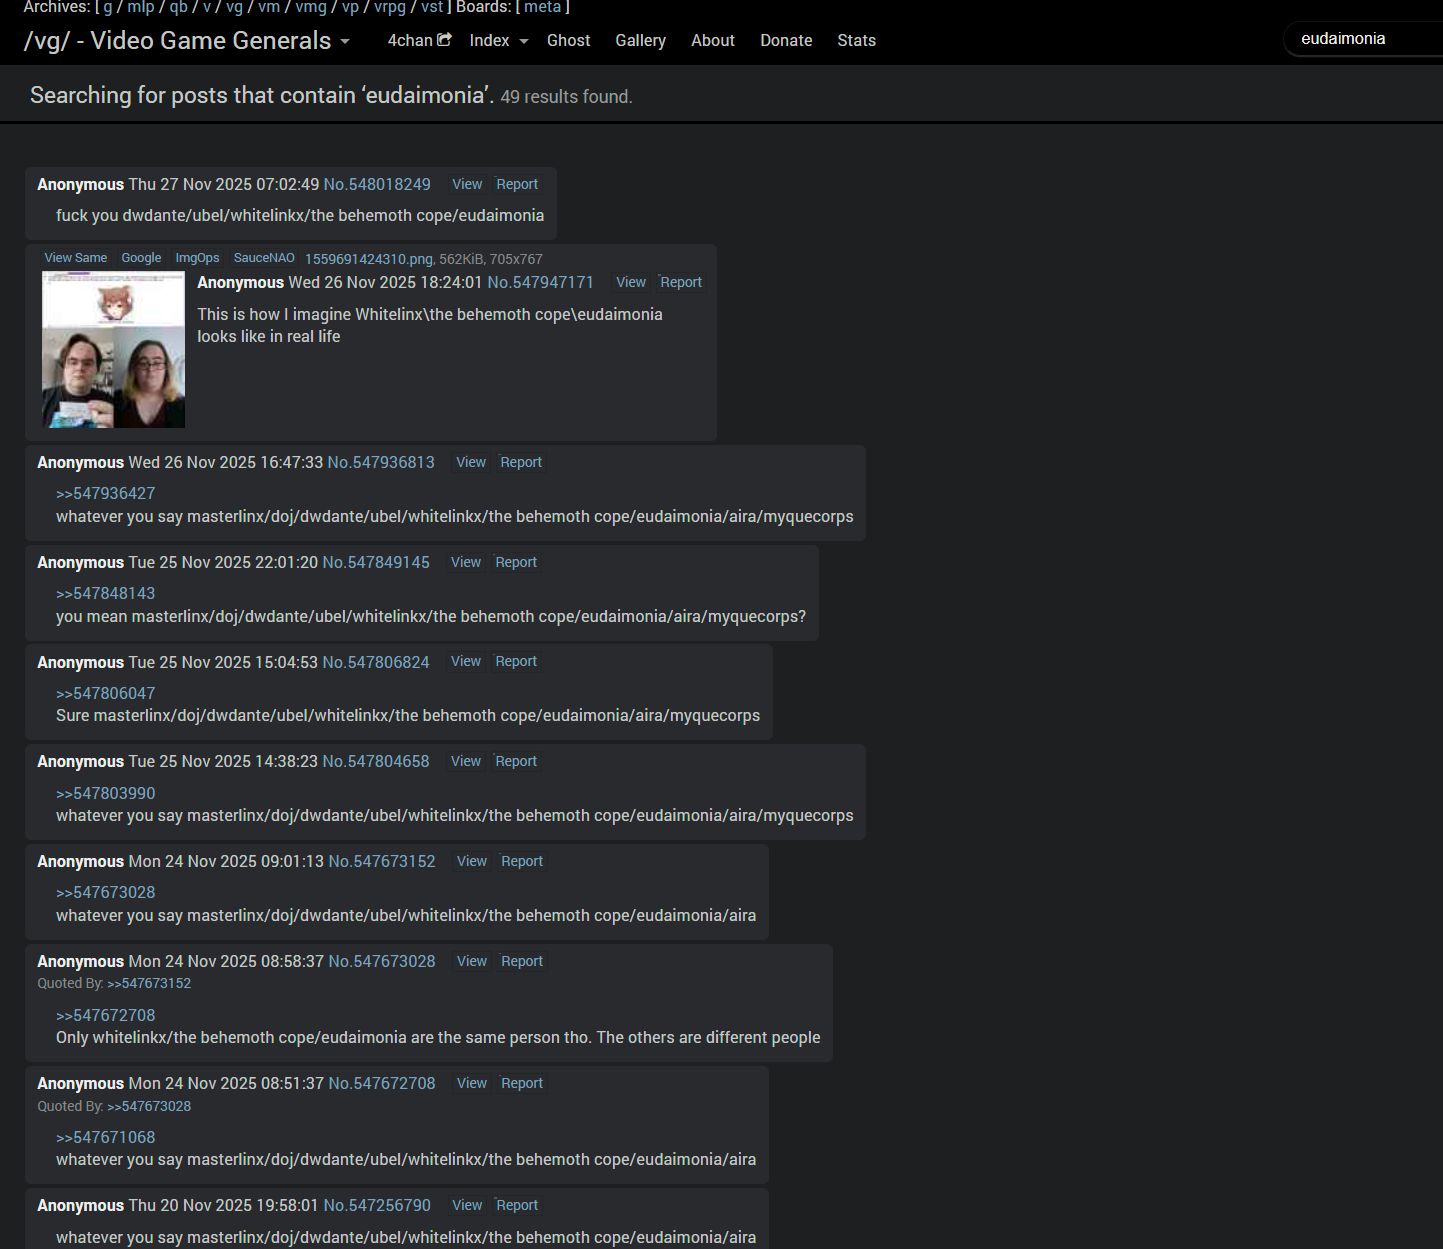The image size is (1443, 1249).
Task: View post No.548018249
Action: click(x=467, y=185)
